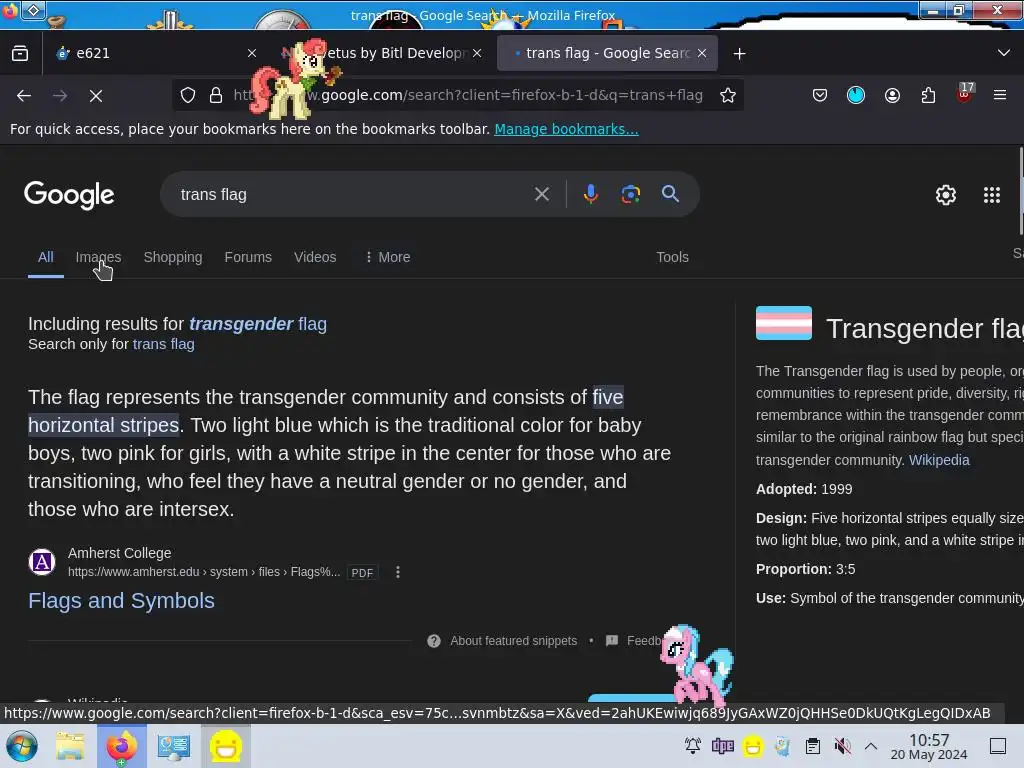1024x768 pixels.
Task: Show site security padlock information
Action: (216, 95)
